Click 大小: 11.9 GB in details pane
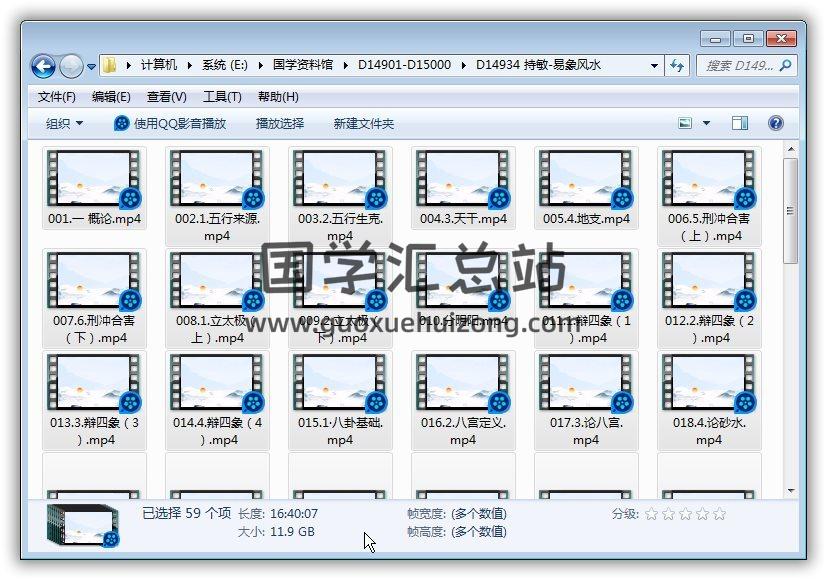The width and height of the screenshot is (827, 580). click(x=276, y=531)
